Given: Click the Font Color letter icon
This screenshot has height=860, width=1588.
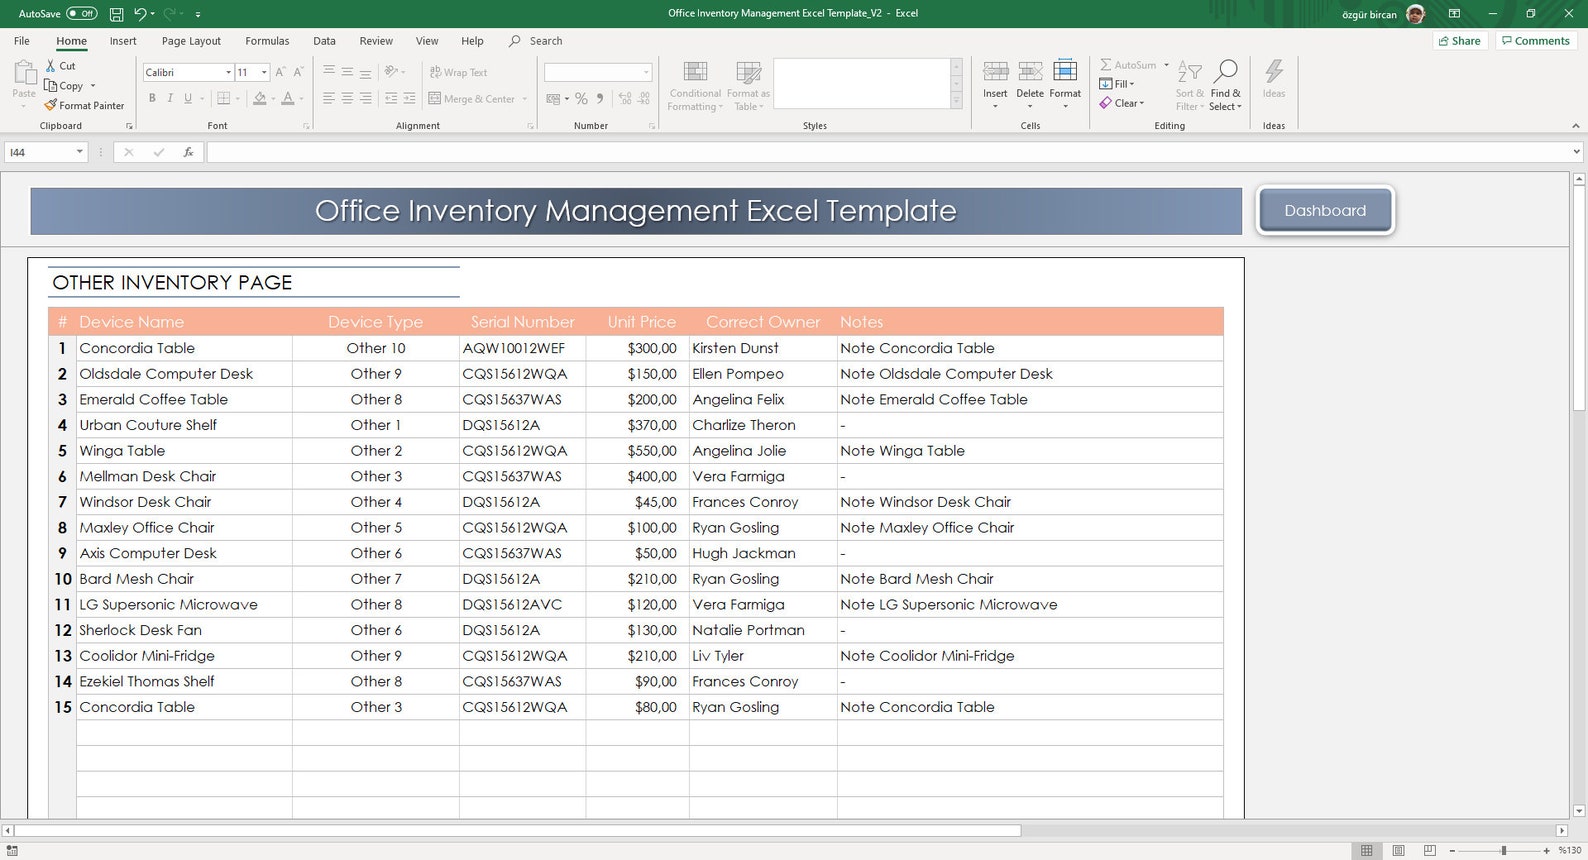Looking at the screenshot, I should coord(287,98).
